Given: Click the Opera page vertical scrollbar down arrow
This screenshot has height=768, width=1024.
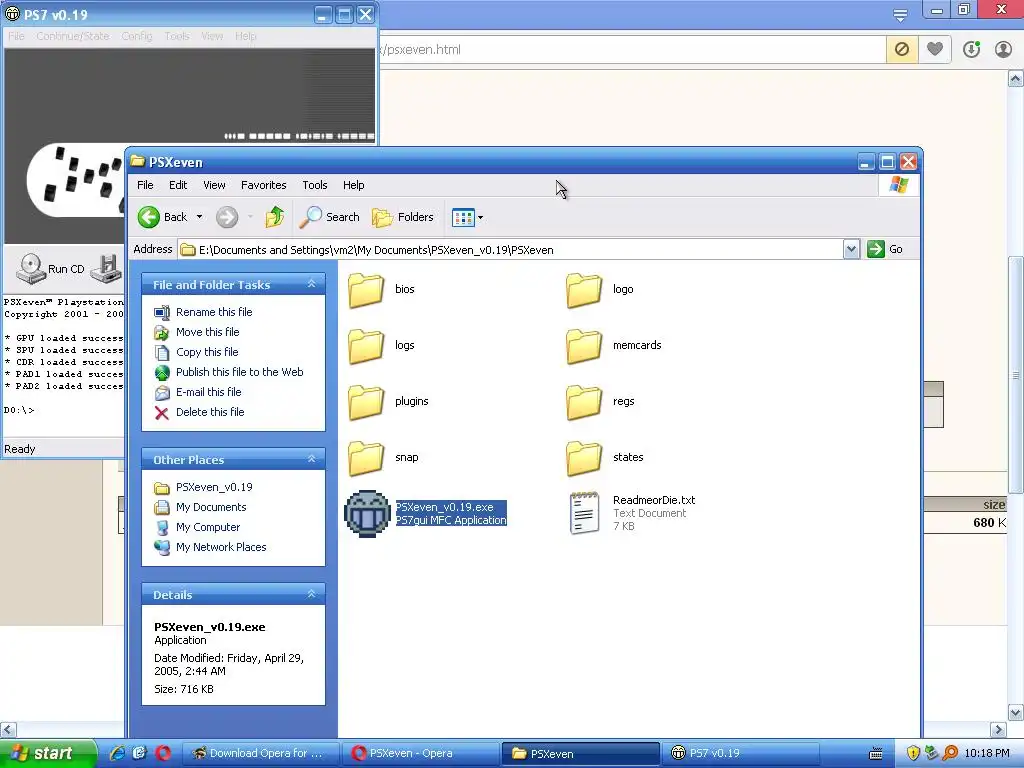Looking at the screenshot, I should (1016, 712).
